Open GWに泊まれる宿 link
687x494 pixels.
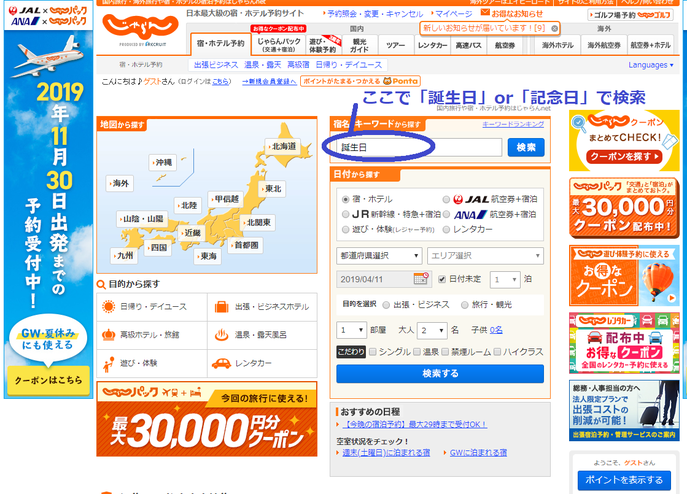click(x=478, y=453)
